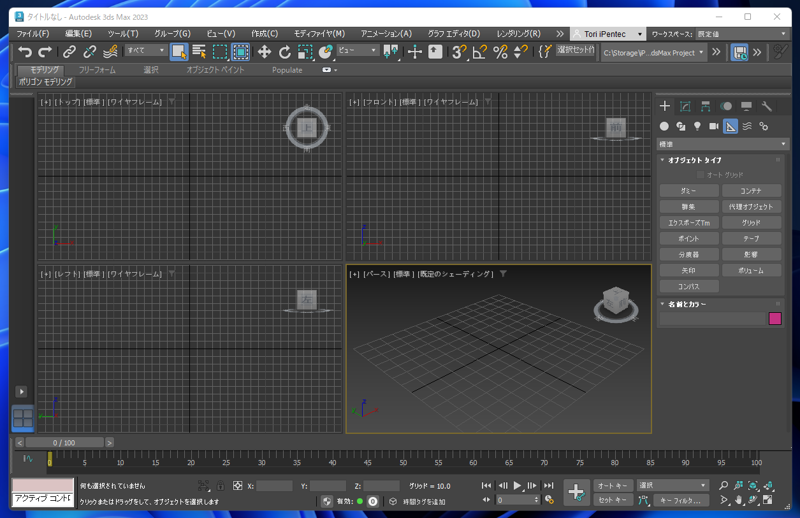Click Pan hand viewport navigation icon

(738, 500)
